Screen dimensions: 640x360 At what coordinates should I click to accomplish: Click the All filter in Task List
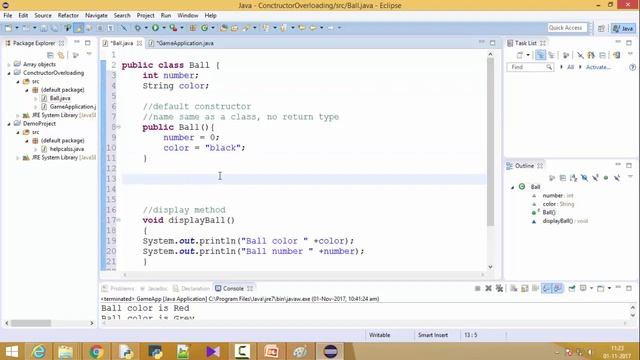[570, 67]
